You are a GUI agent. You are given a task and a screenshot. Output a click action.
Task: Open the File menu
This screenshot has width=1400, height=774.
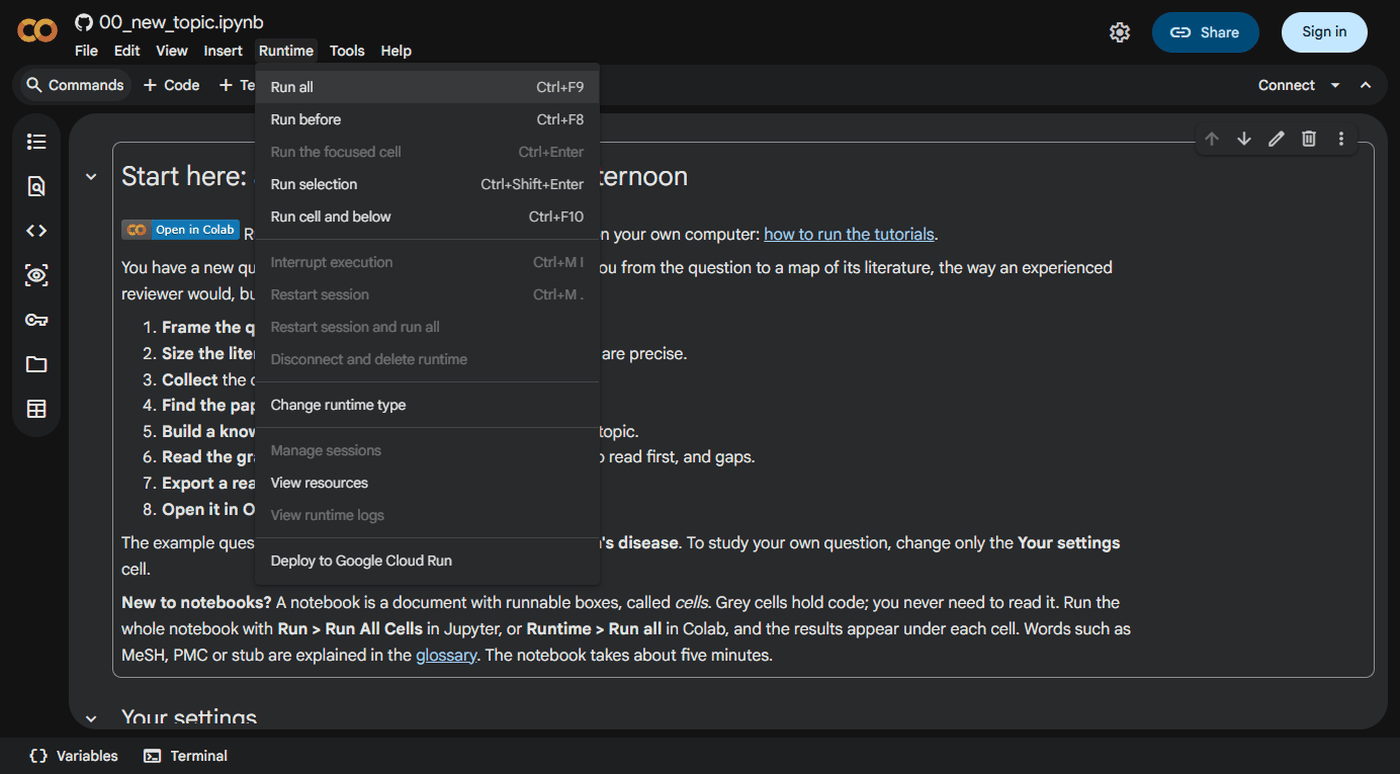(x=86, y=51)
